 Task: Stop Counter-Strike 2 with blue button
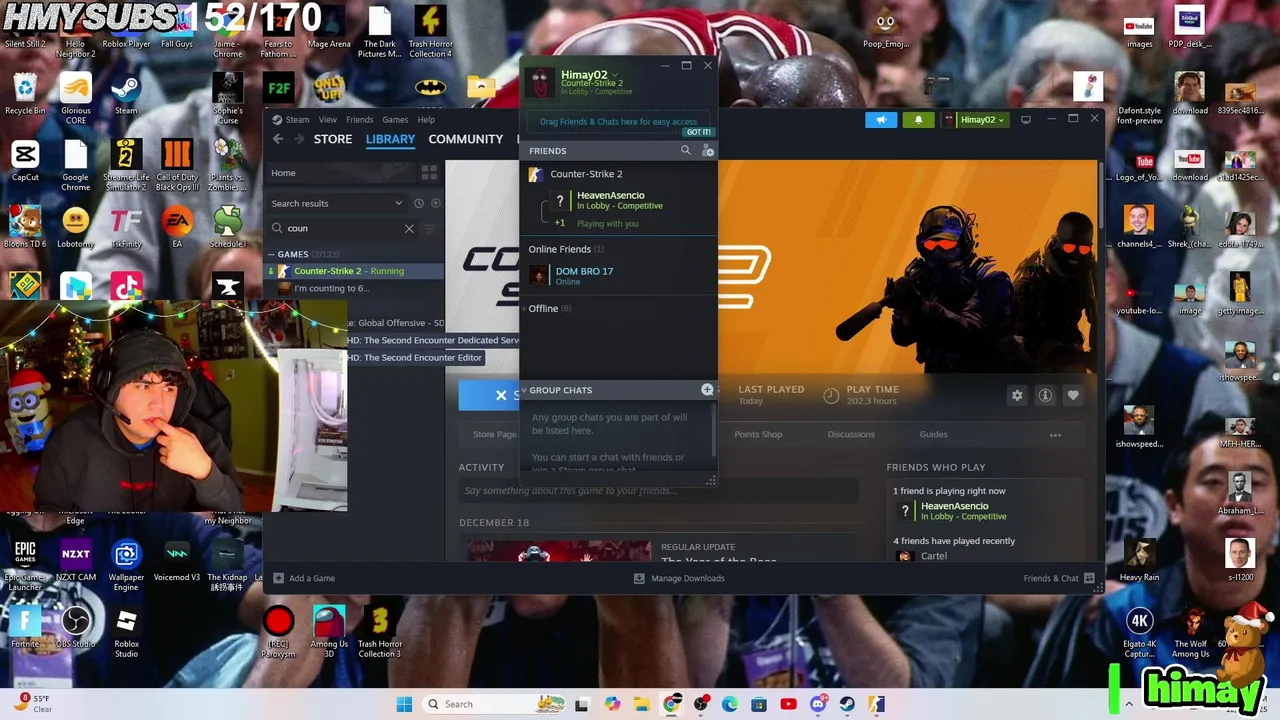coord(489,395)
